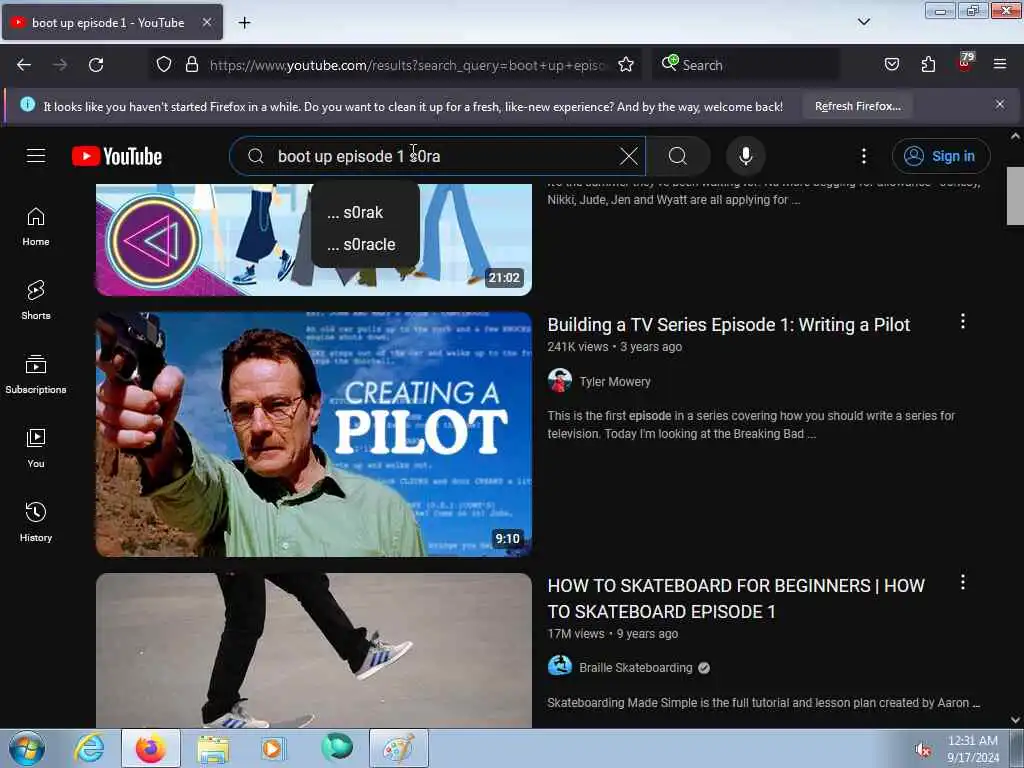Click Tyler Mowery channel avatar

[560, 381]
